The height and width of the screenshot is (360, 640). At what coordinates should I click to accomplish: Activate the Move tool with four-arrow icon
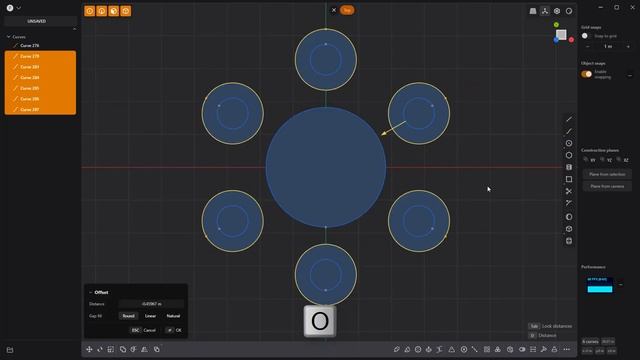(89, 349)
